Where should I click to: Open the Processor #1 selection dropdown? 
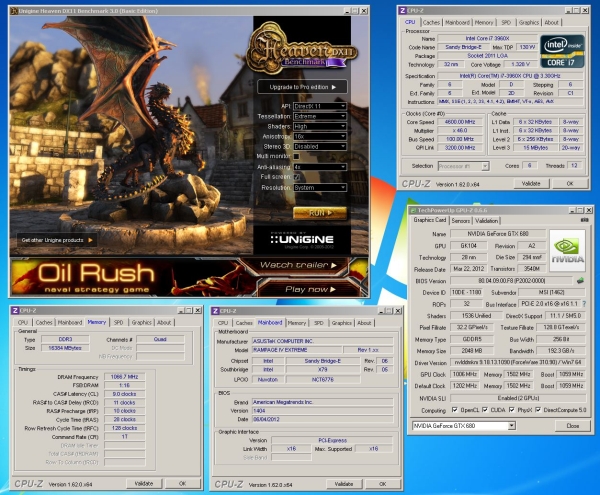463,166
